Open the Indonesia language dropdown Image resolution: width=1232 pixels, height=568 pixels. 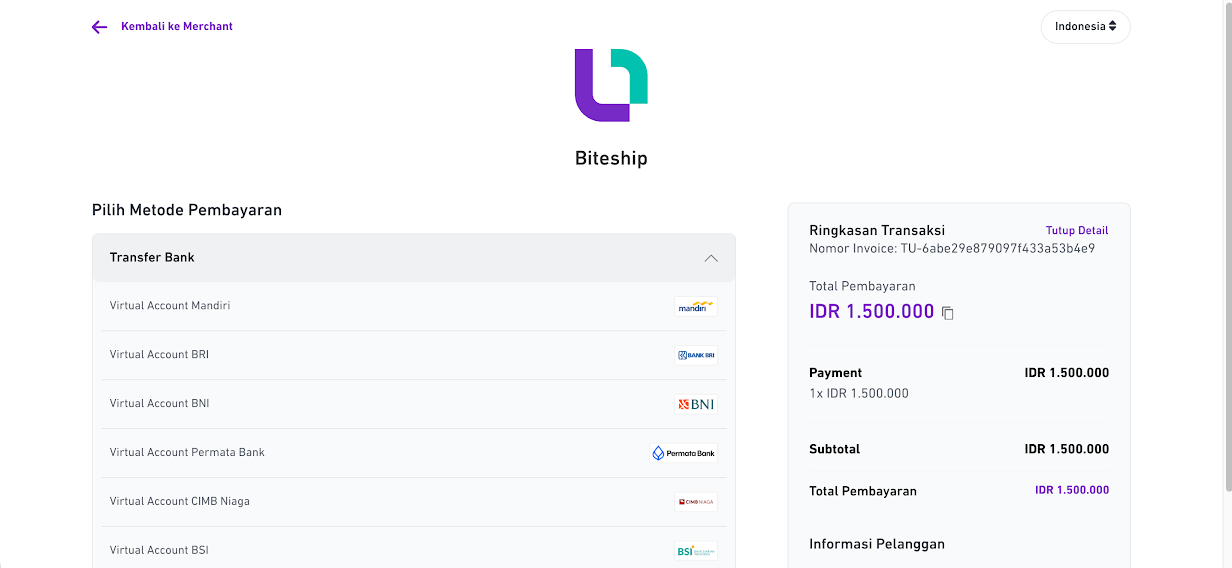pyautogui.click(x=1085, y=27)
